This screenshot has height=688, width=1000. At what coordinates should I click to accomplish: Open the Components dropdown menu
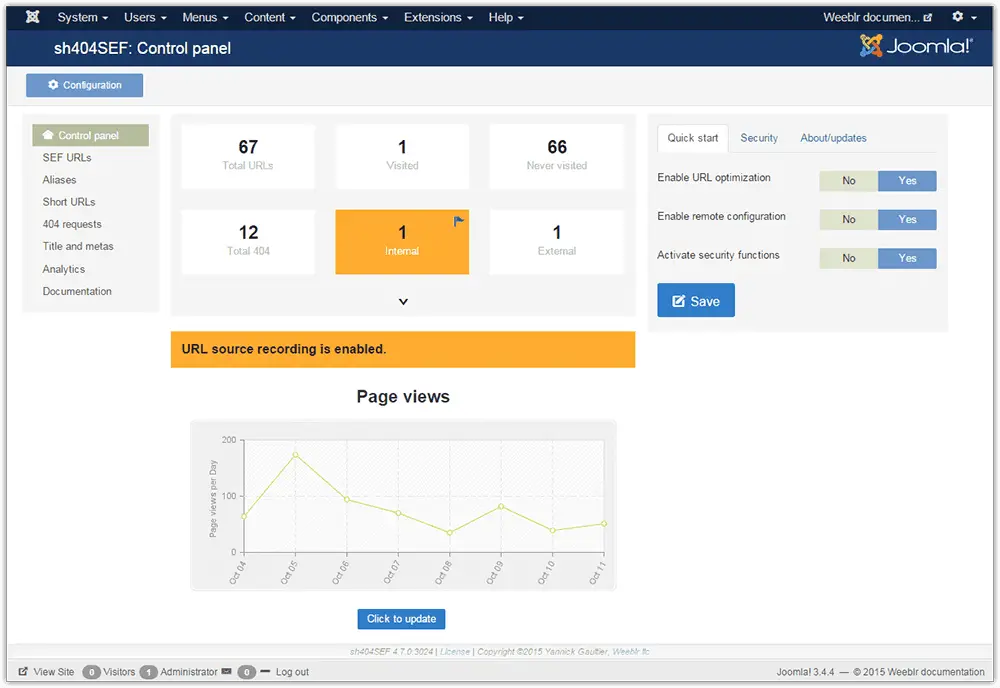point(349,17)
